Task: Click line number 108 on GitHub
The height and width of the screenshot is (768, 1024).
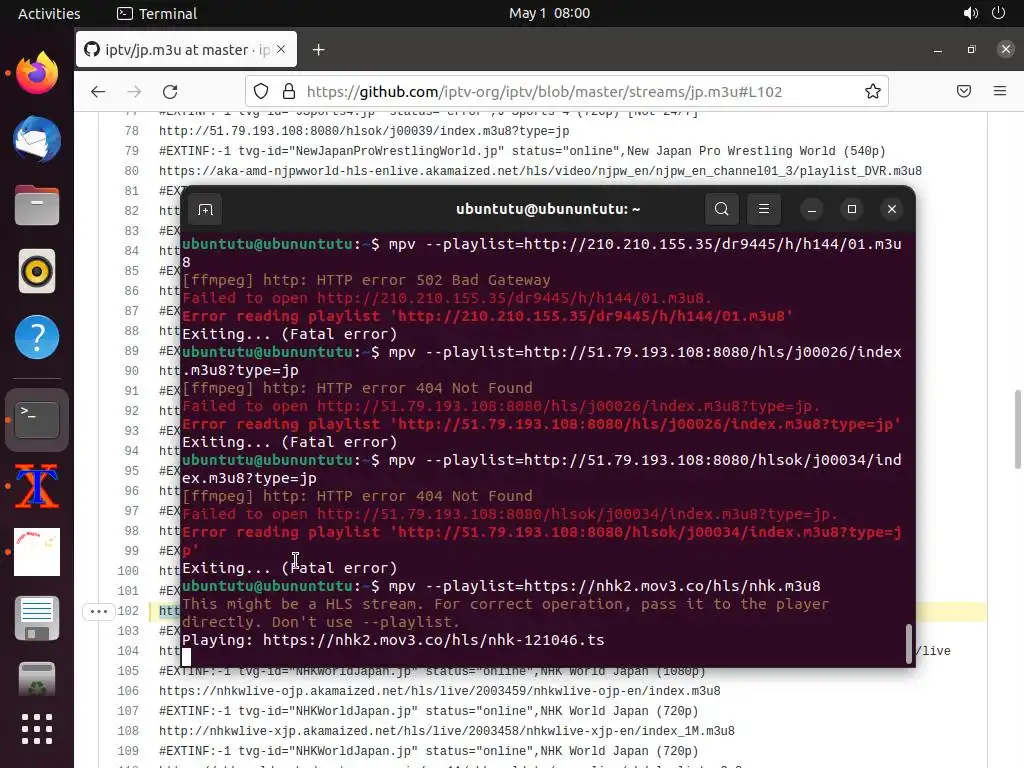Action: point(128,731)
